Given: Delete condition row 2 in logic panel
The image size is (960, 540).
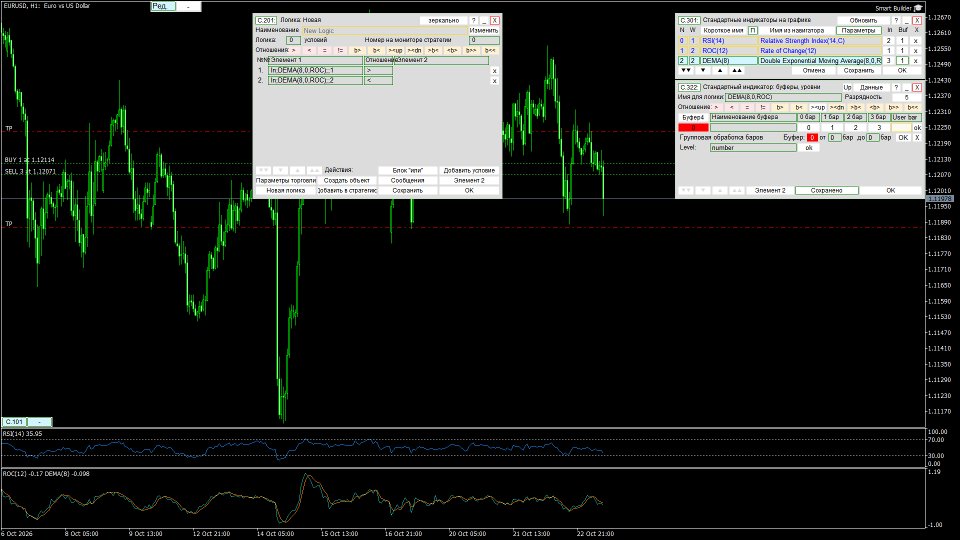Looking at the screenshot, I should coord(494,81).
